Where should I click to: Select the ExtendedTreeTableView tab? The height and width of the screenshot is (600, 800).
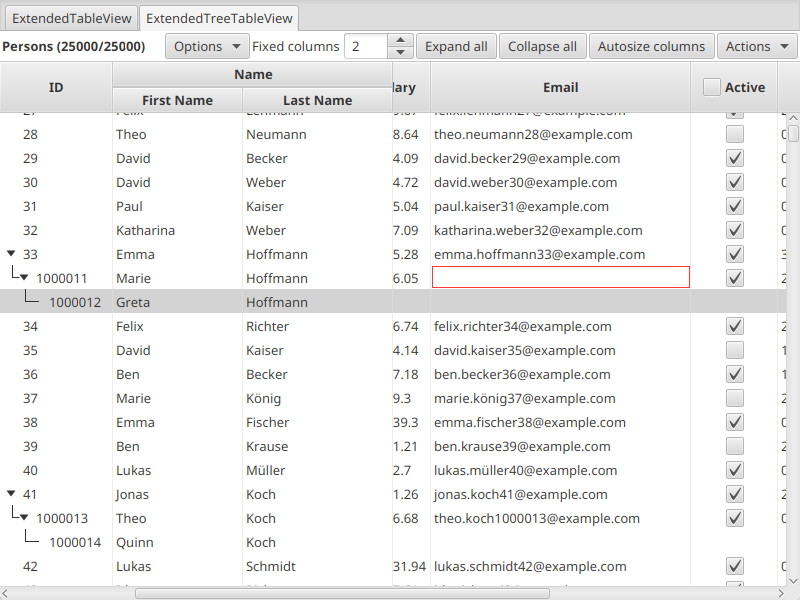pos(219,18)
